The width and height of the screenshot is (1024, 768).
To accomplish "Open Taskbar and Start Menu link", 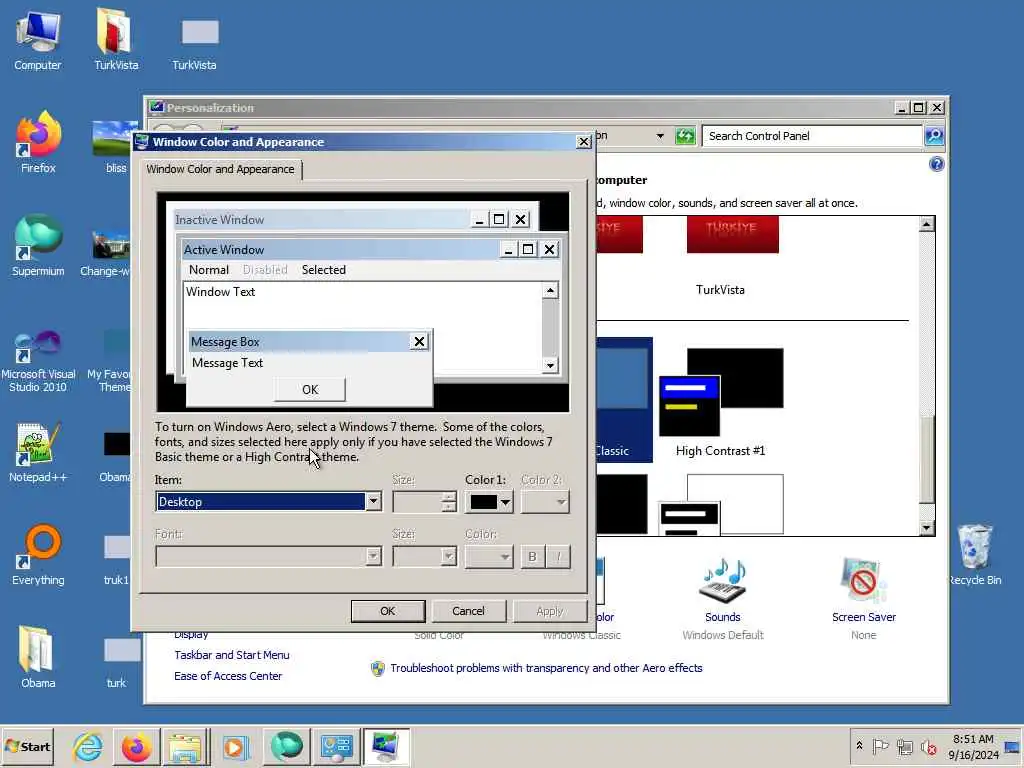I will point(231,655).
